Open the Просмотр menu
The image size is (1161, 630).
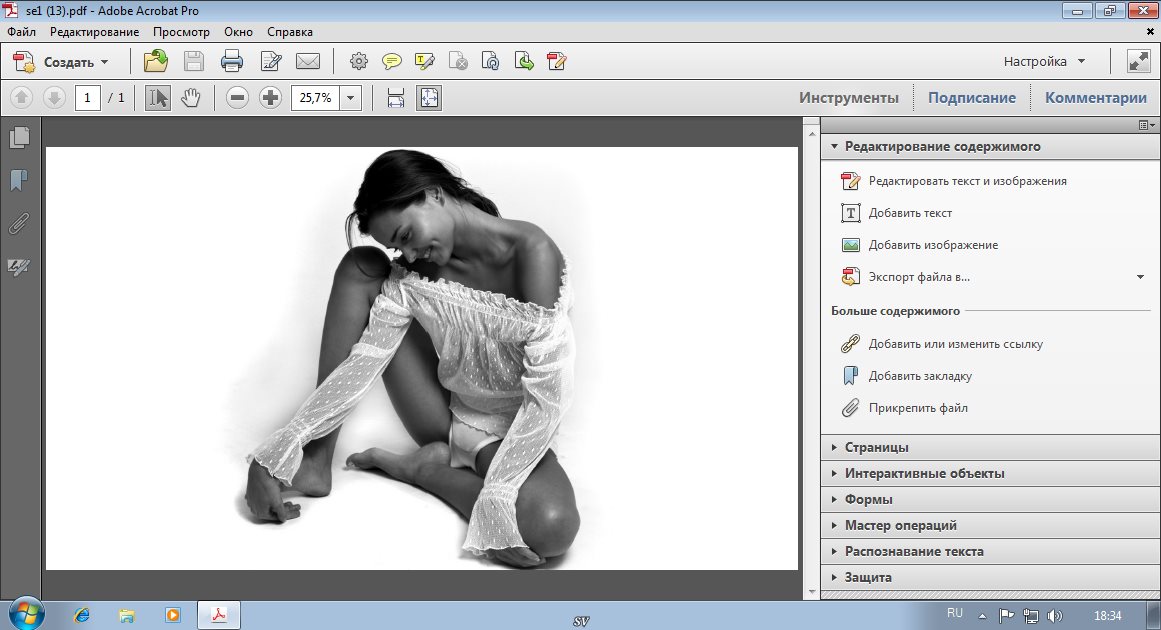181,32
